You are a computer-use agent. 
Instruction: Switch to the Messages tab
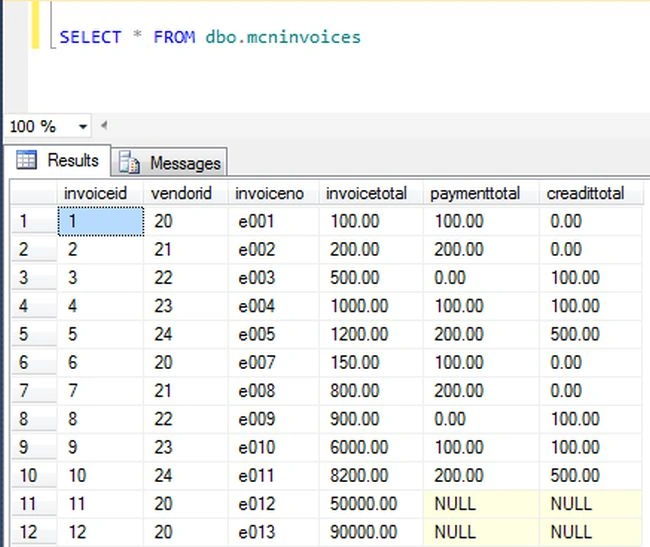click(x=169, y=162)
